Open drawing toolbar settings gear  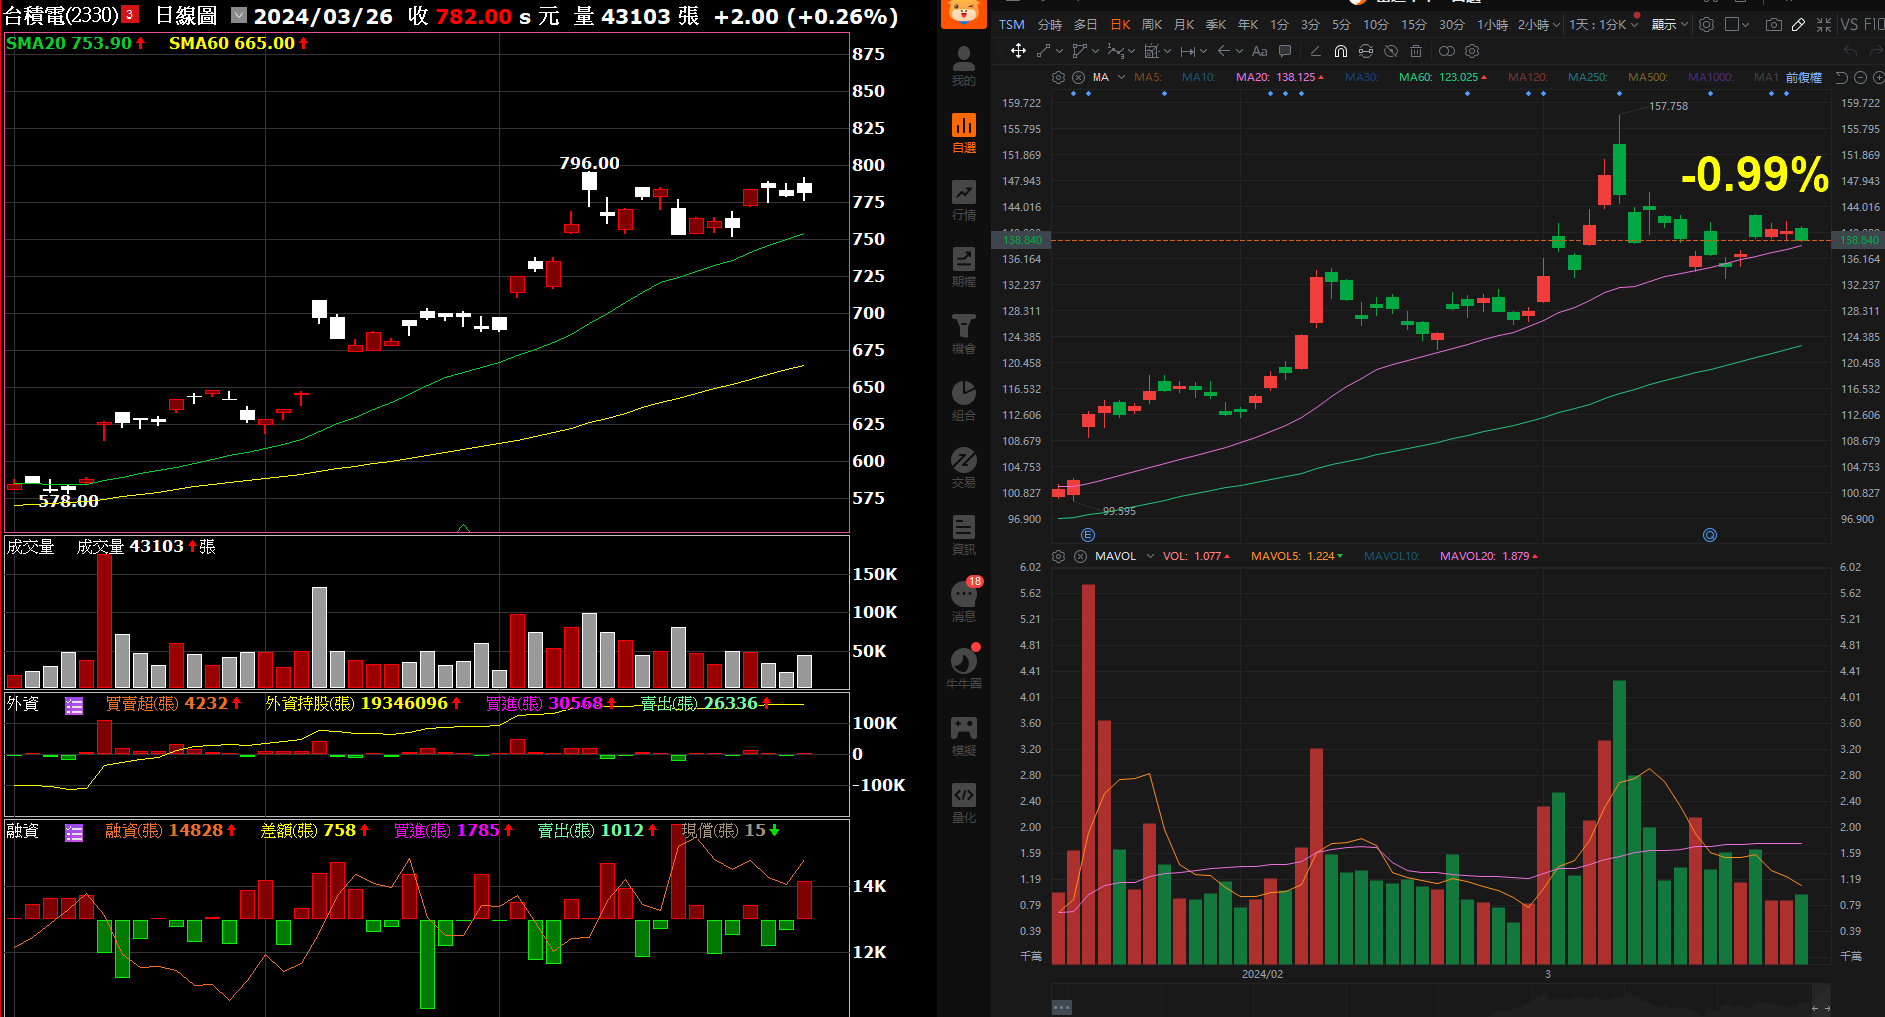[x=1472, y=51]
